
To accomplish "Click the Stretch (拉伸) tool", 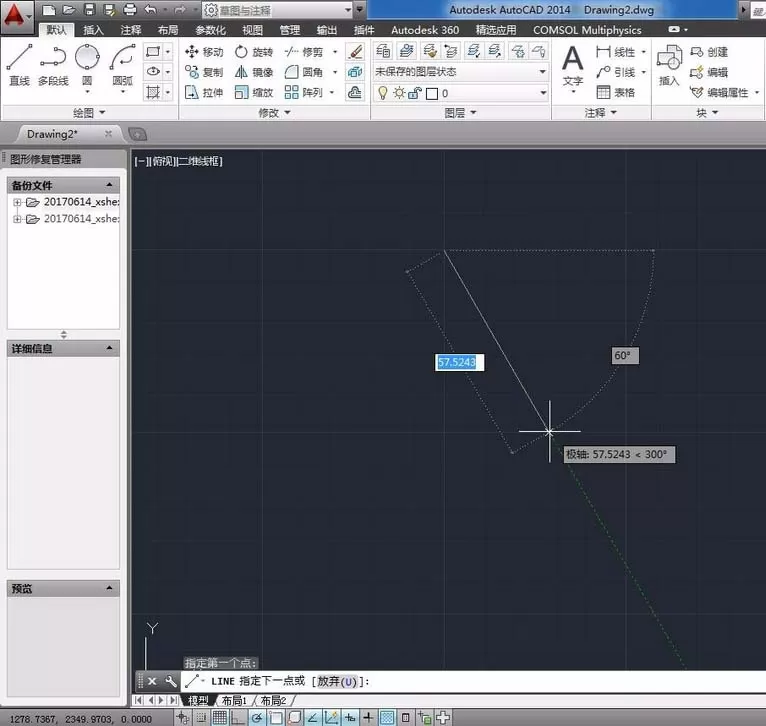I will click(204, 92).
